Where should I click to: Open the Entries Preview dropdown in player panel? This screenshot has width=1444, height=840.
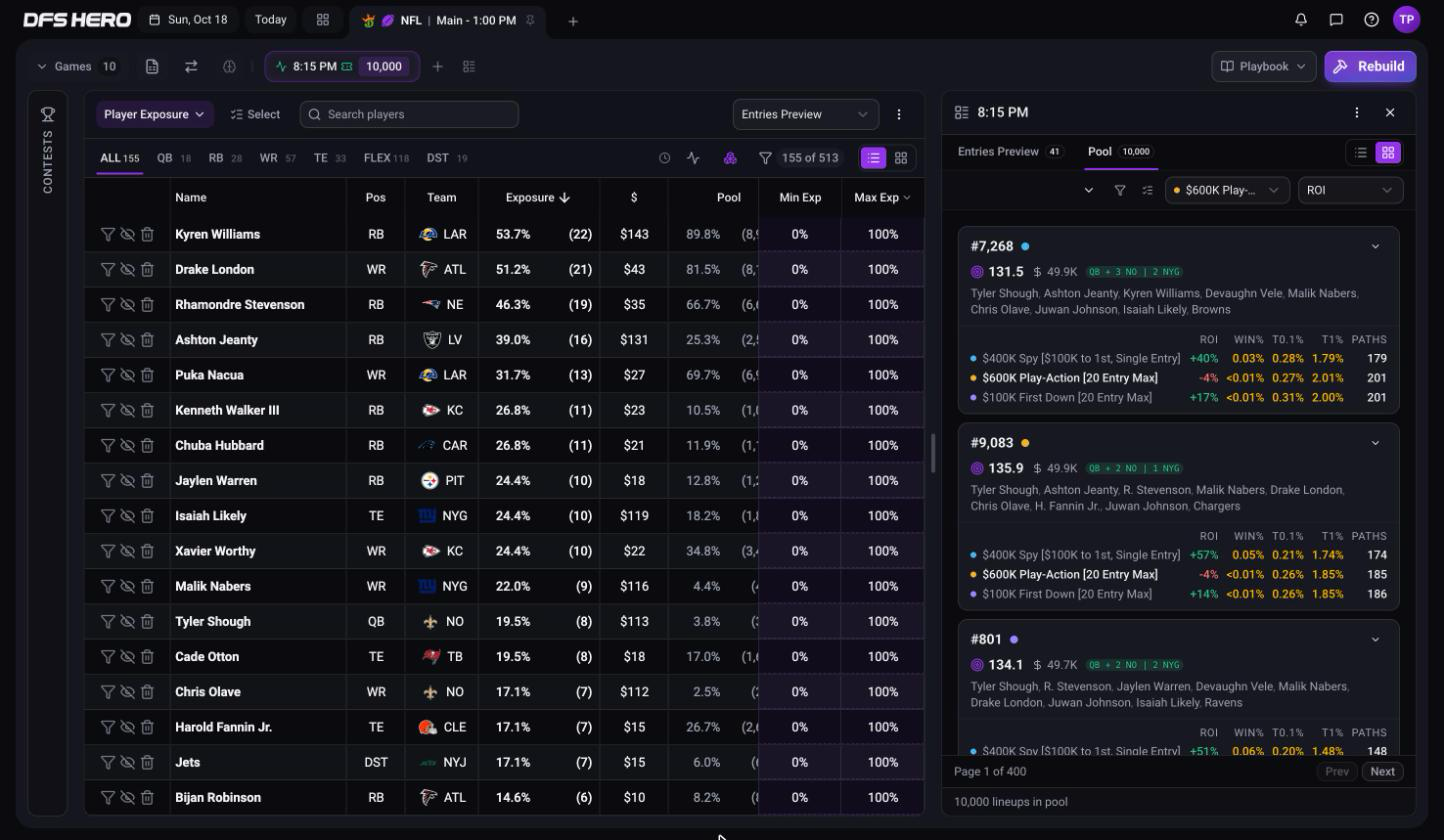pyautogui.click(x=805, y=114)
